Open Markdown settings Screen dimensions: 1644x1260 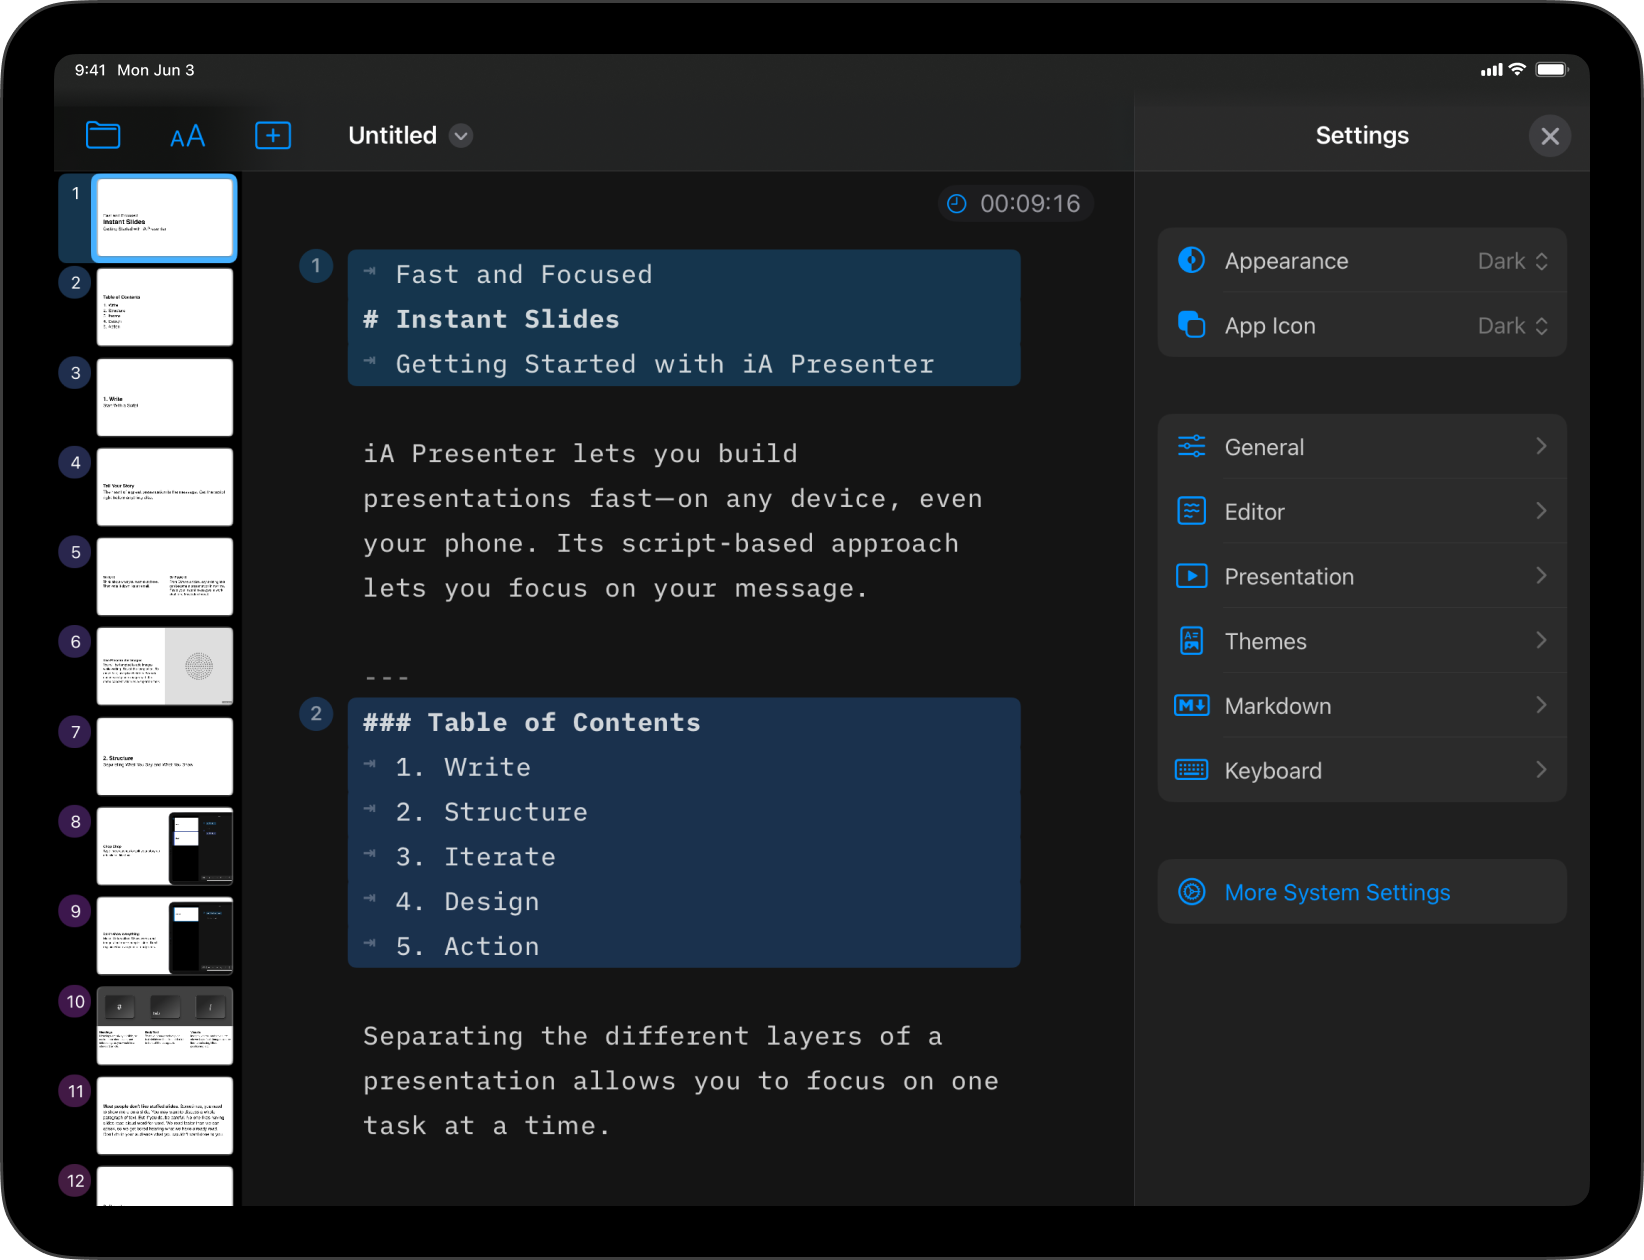click(1362, 706)
